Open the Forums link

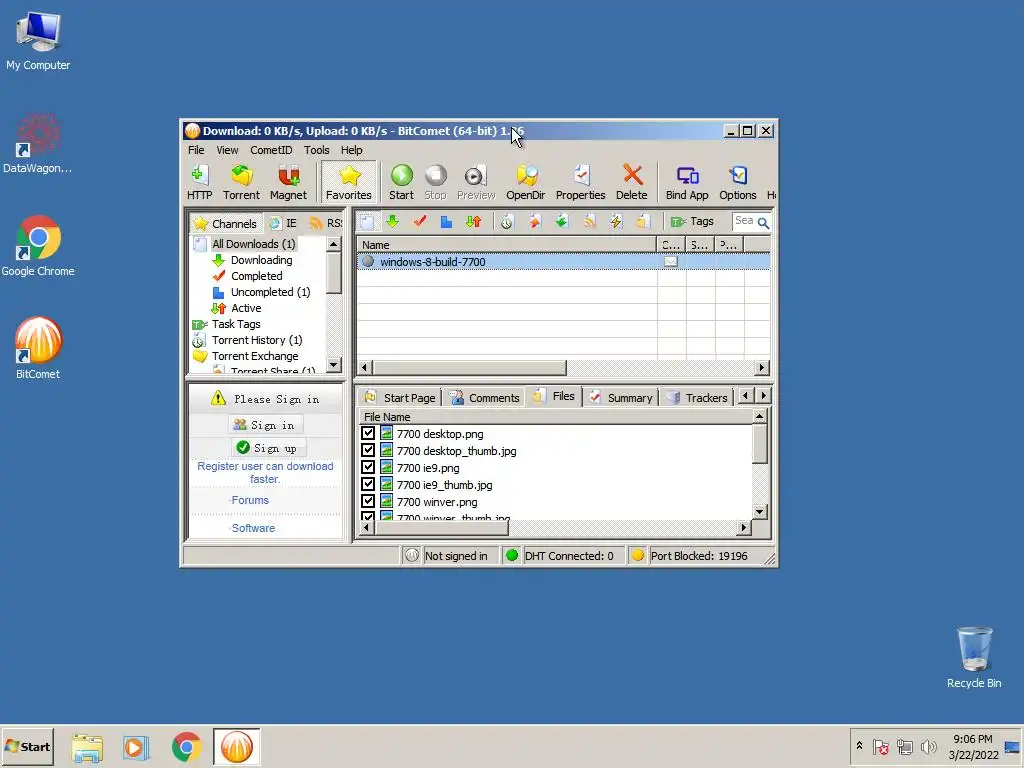pos(249,500)
